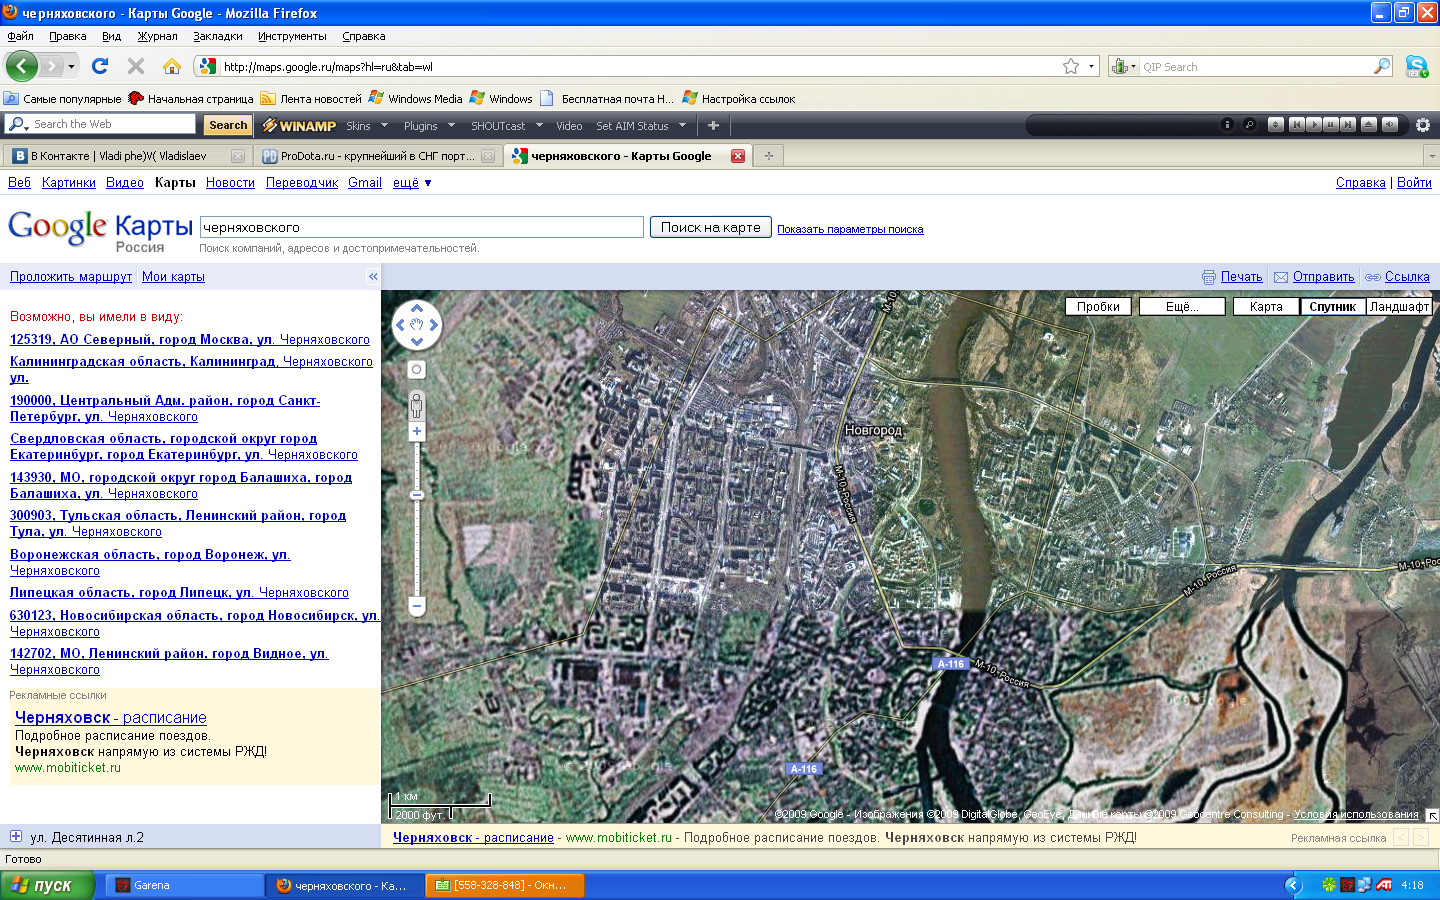Switch to the В Контакте tab

126,156
